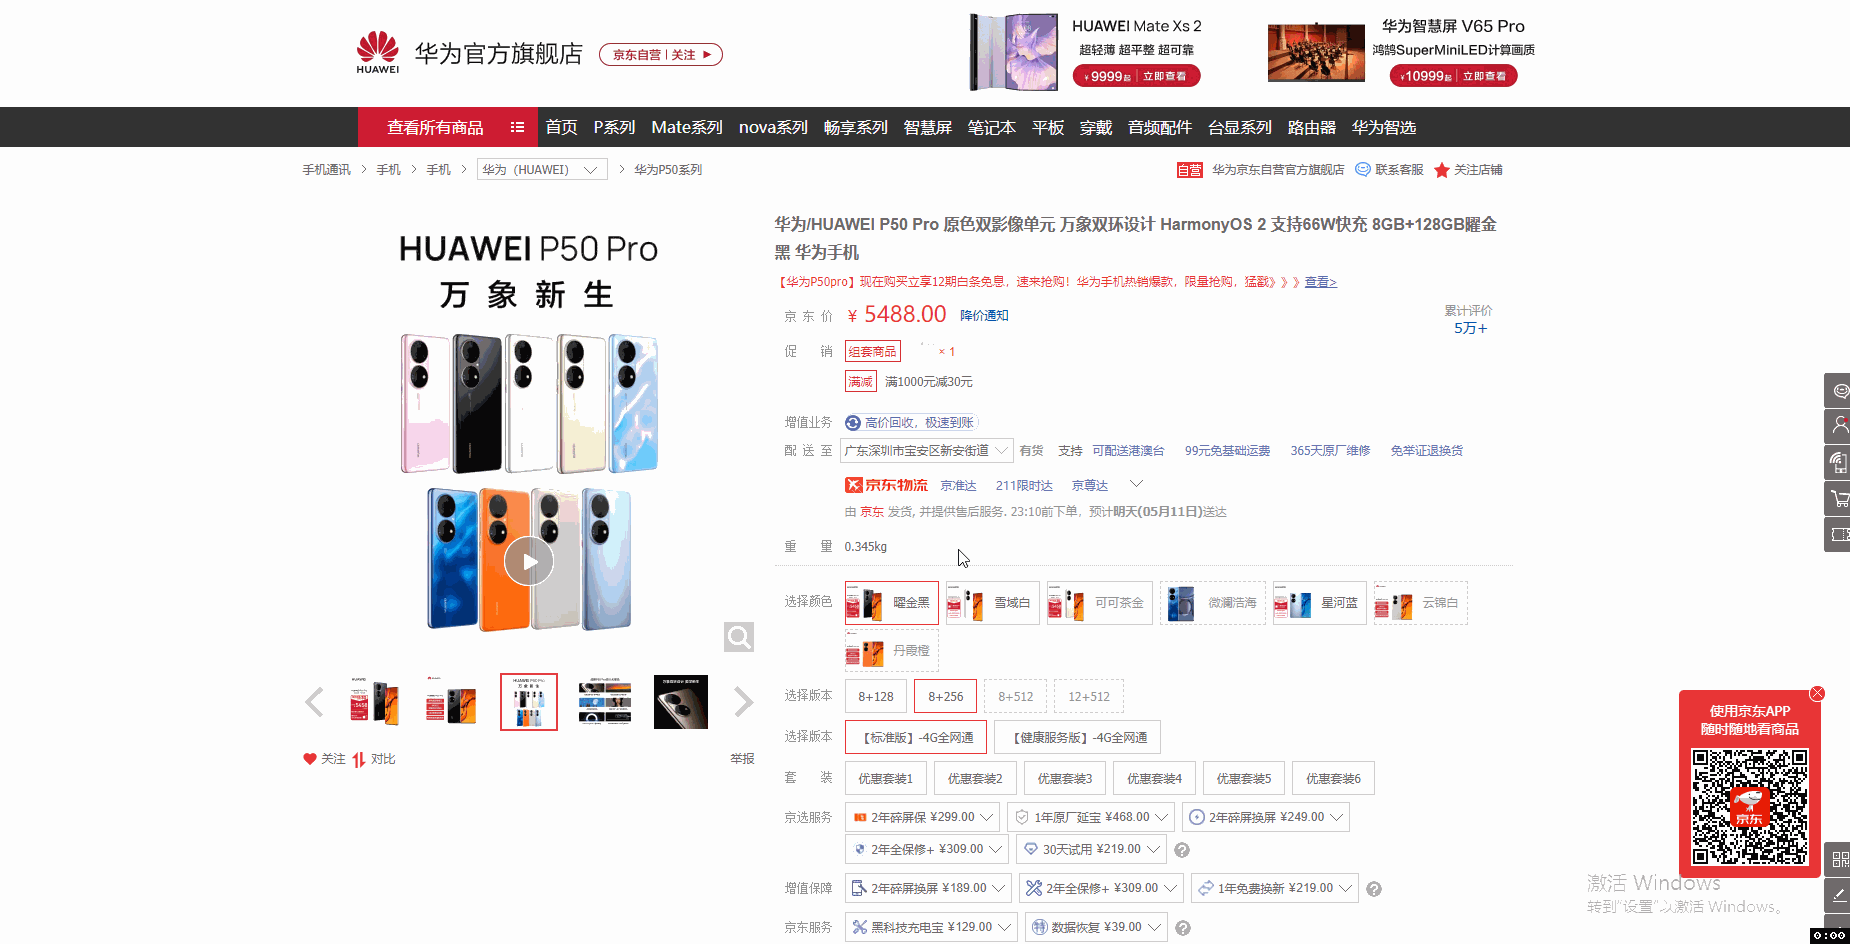Image resolution: width=1850 pixels, height=944 pixels.
Task: Open delivery address dropdown 广东深圳市宝安区
Action: (x=927, y=451)
